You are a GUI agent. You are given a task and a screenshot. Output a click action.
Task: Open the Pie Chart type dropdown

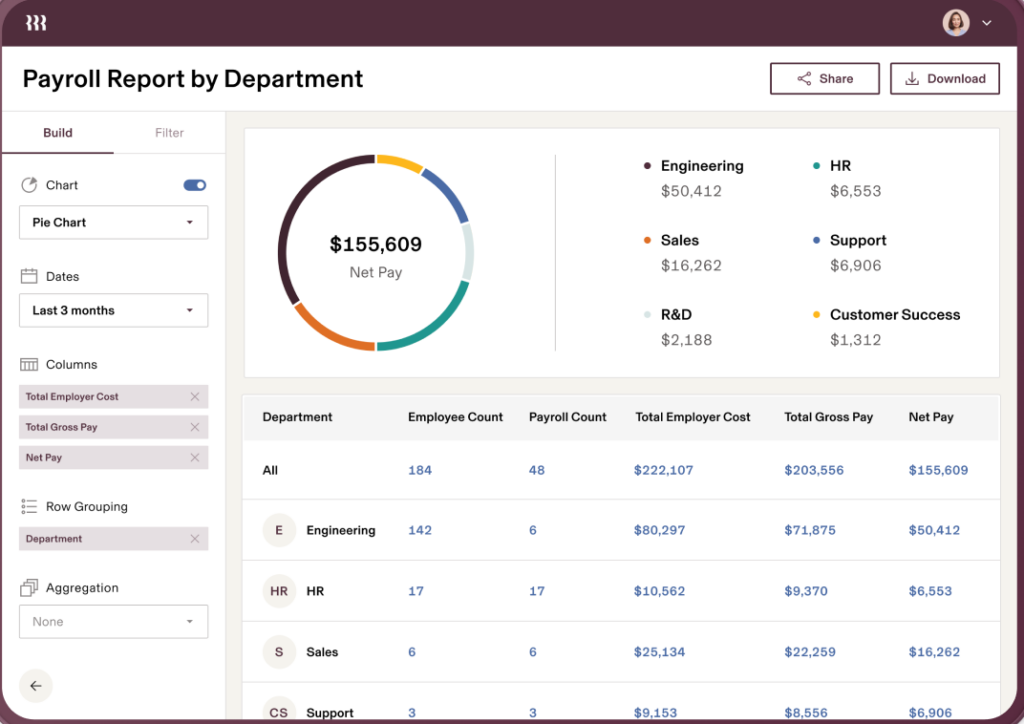coord(113,222)
